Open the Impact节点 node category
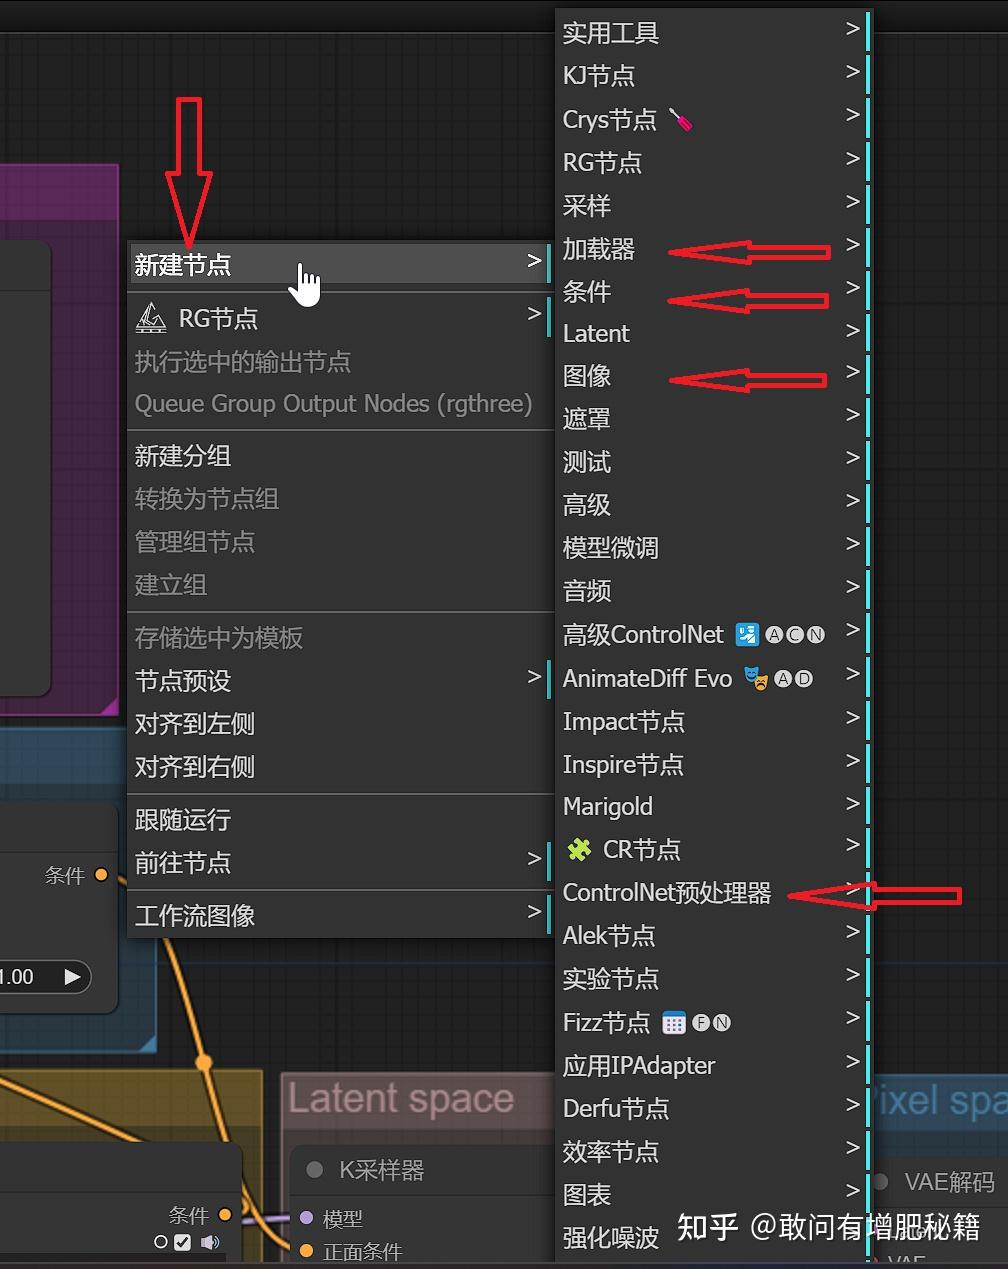 pos(712,722)
